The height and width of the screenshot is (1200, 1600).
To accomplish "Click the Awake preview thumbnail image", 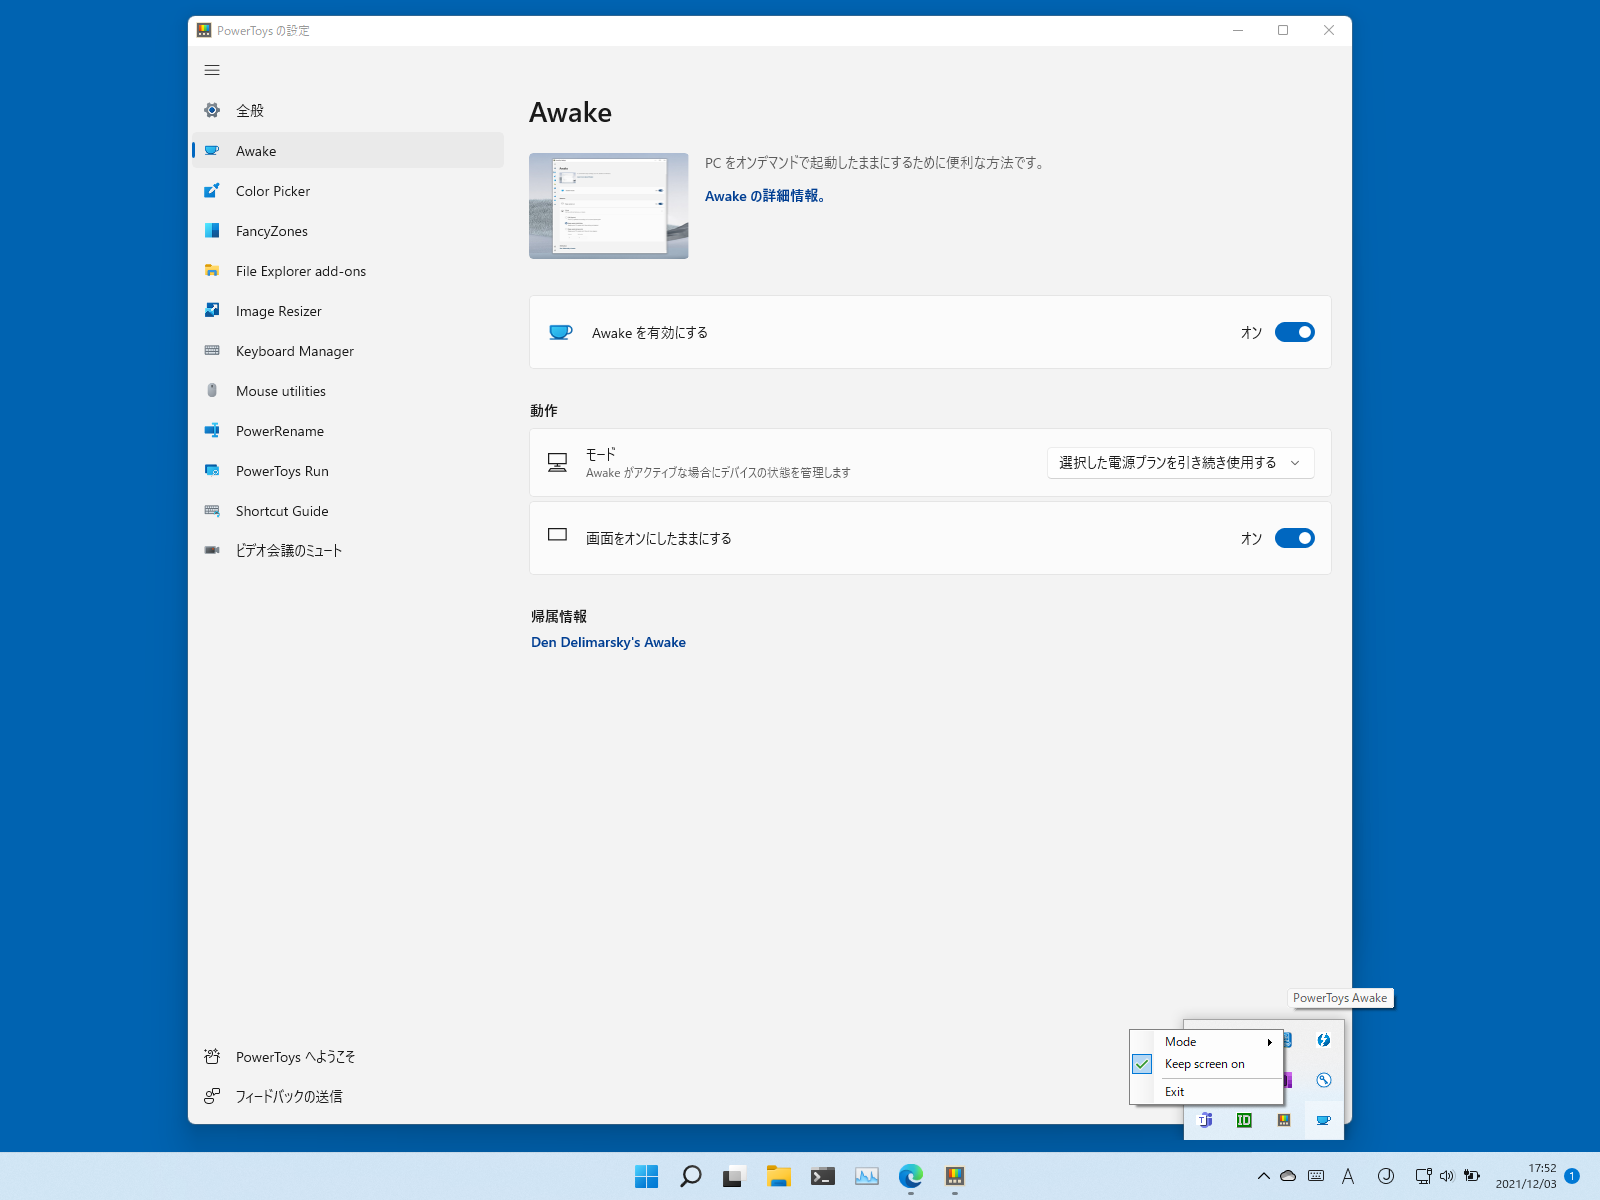I will [608, 206].
